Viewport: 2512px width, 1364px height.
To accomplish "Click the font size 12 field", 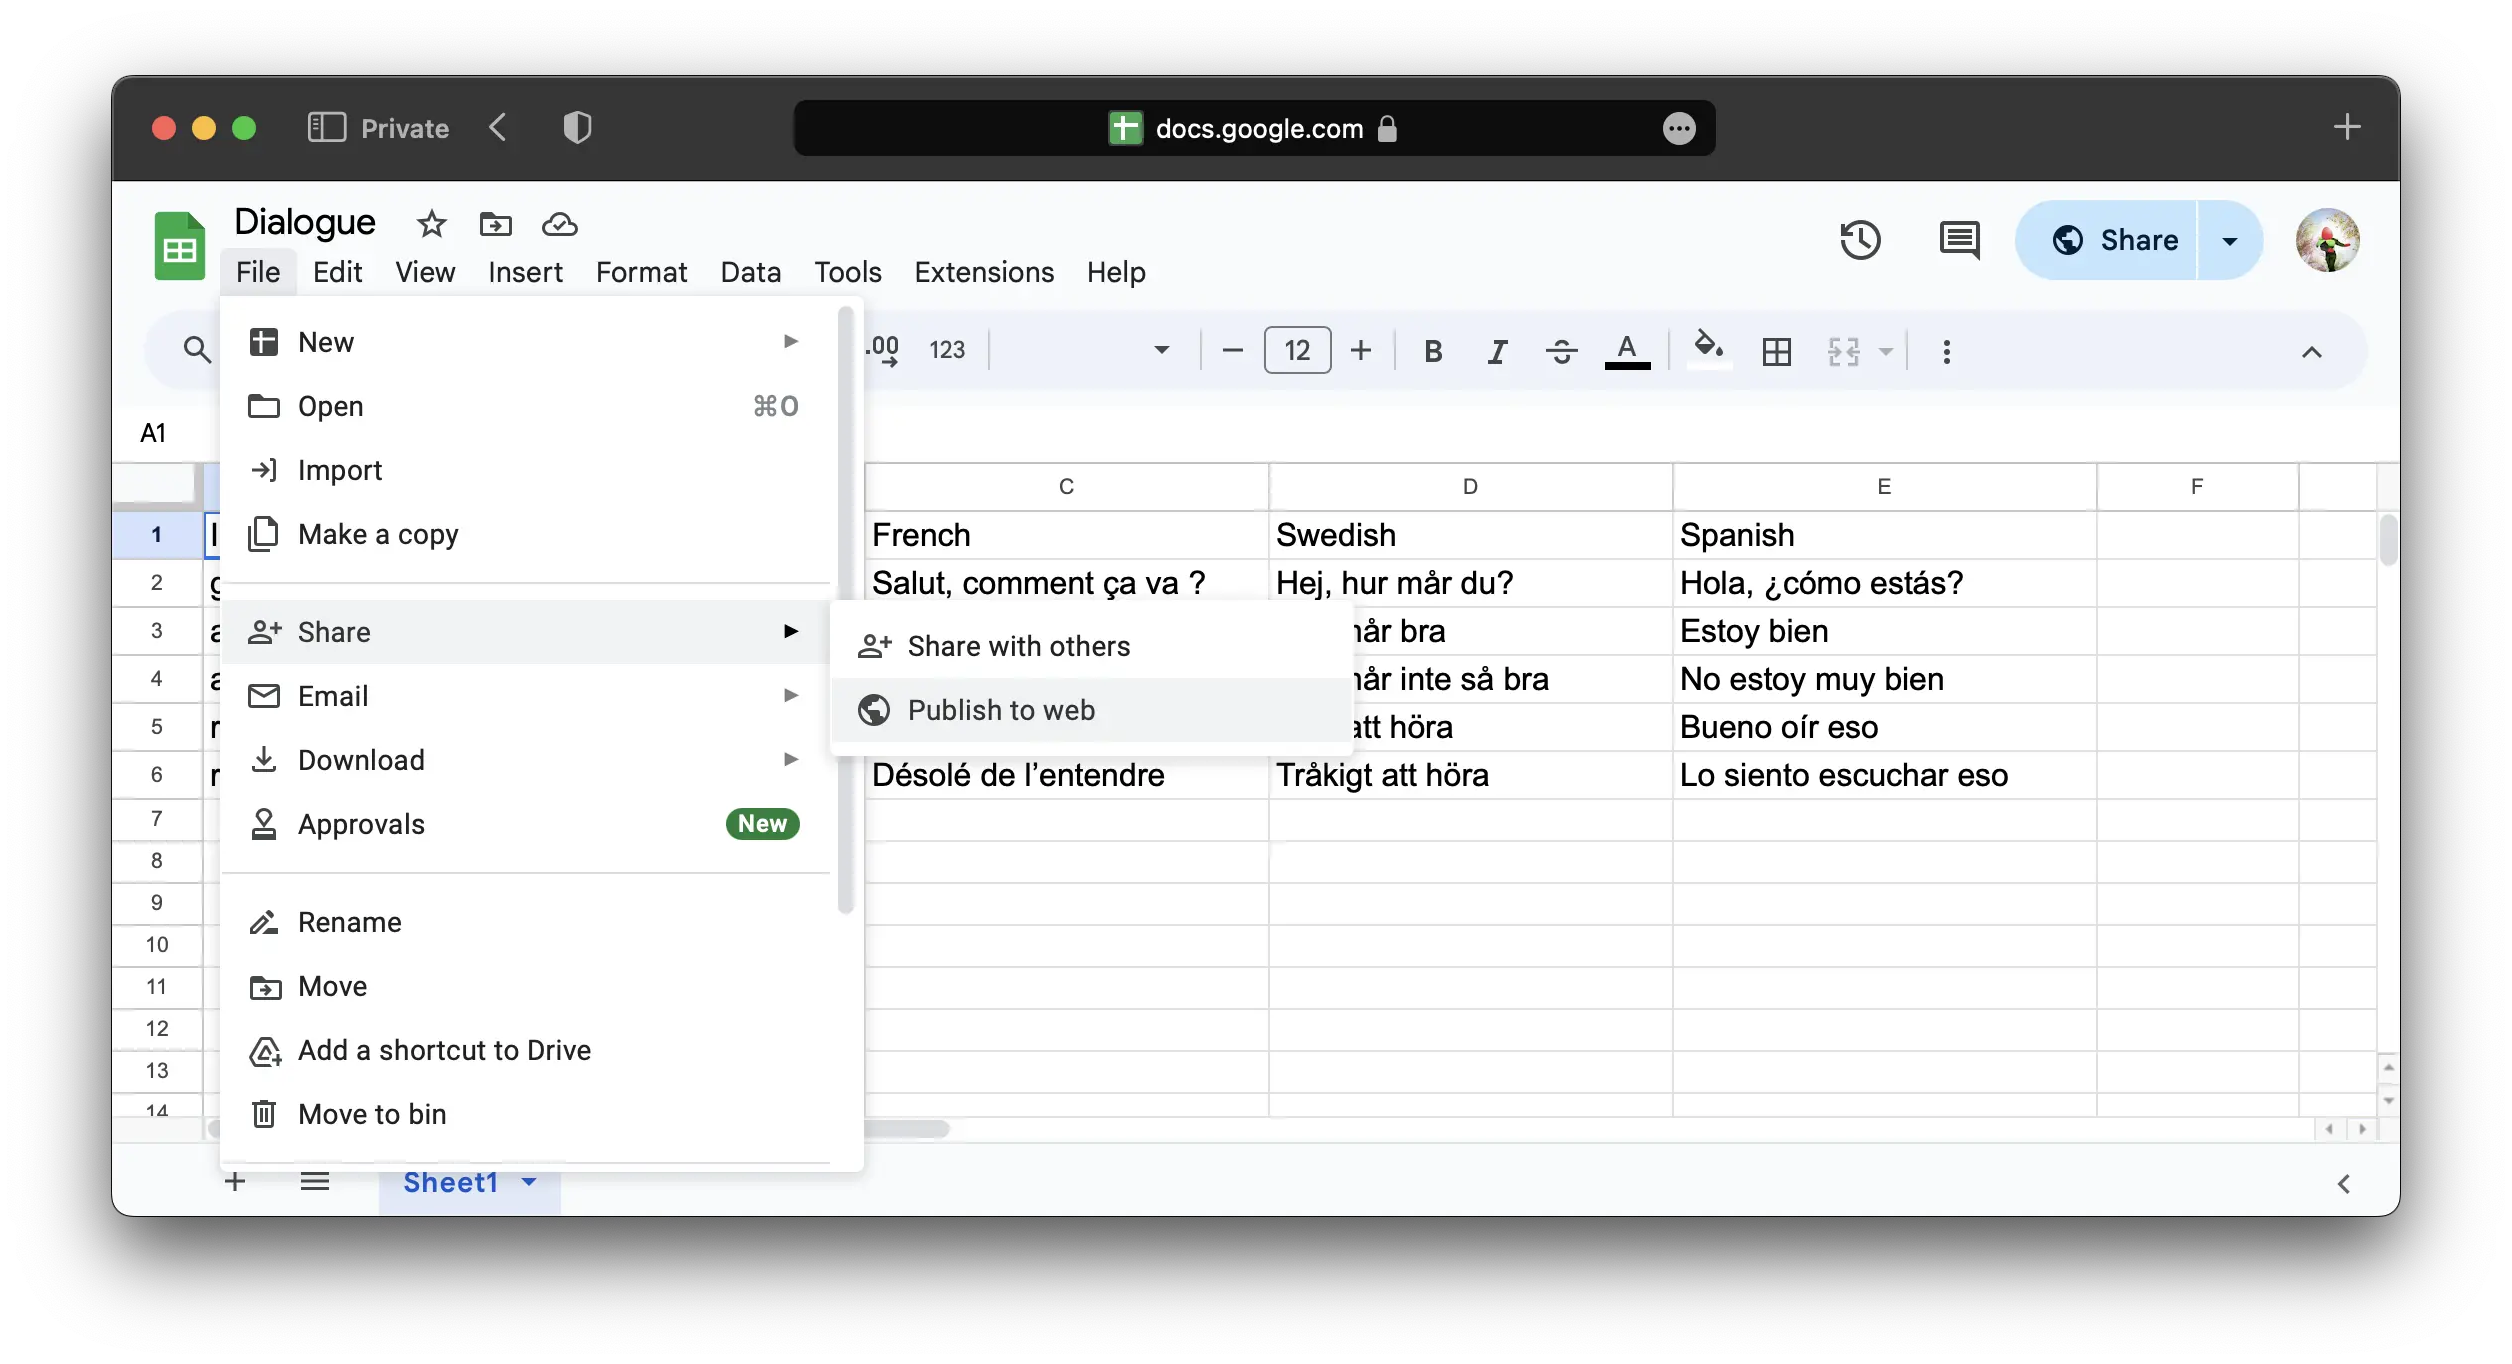I will [x=1297, y=350].
